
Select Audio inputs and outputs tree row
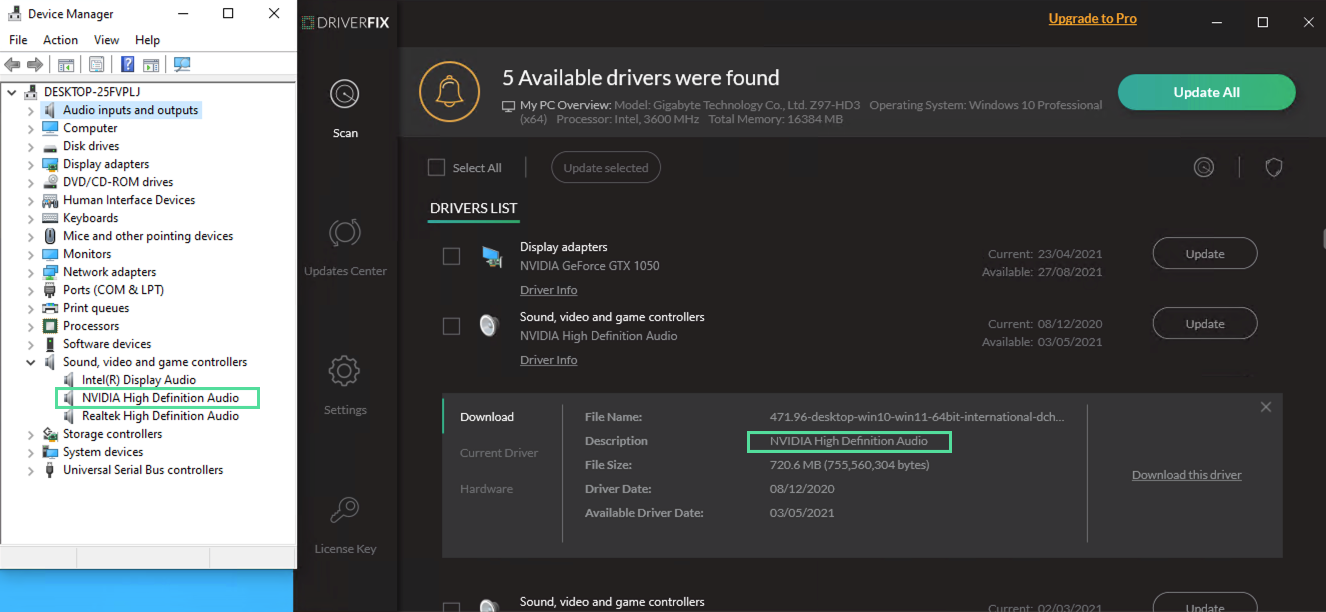point(131,110)
